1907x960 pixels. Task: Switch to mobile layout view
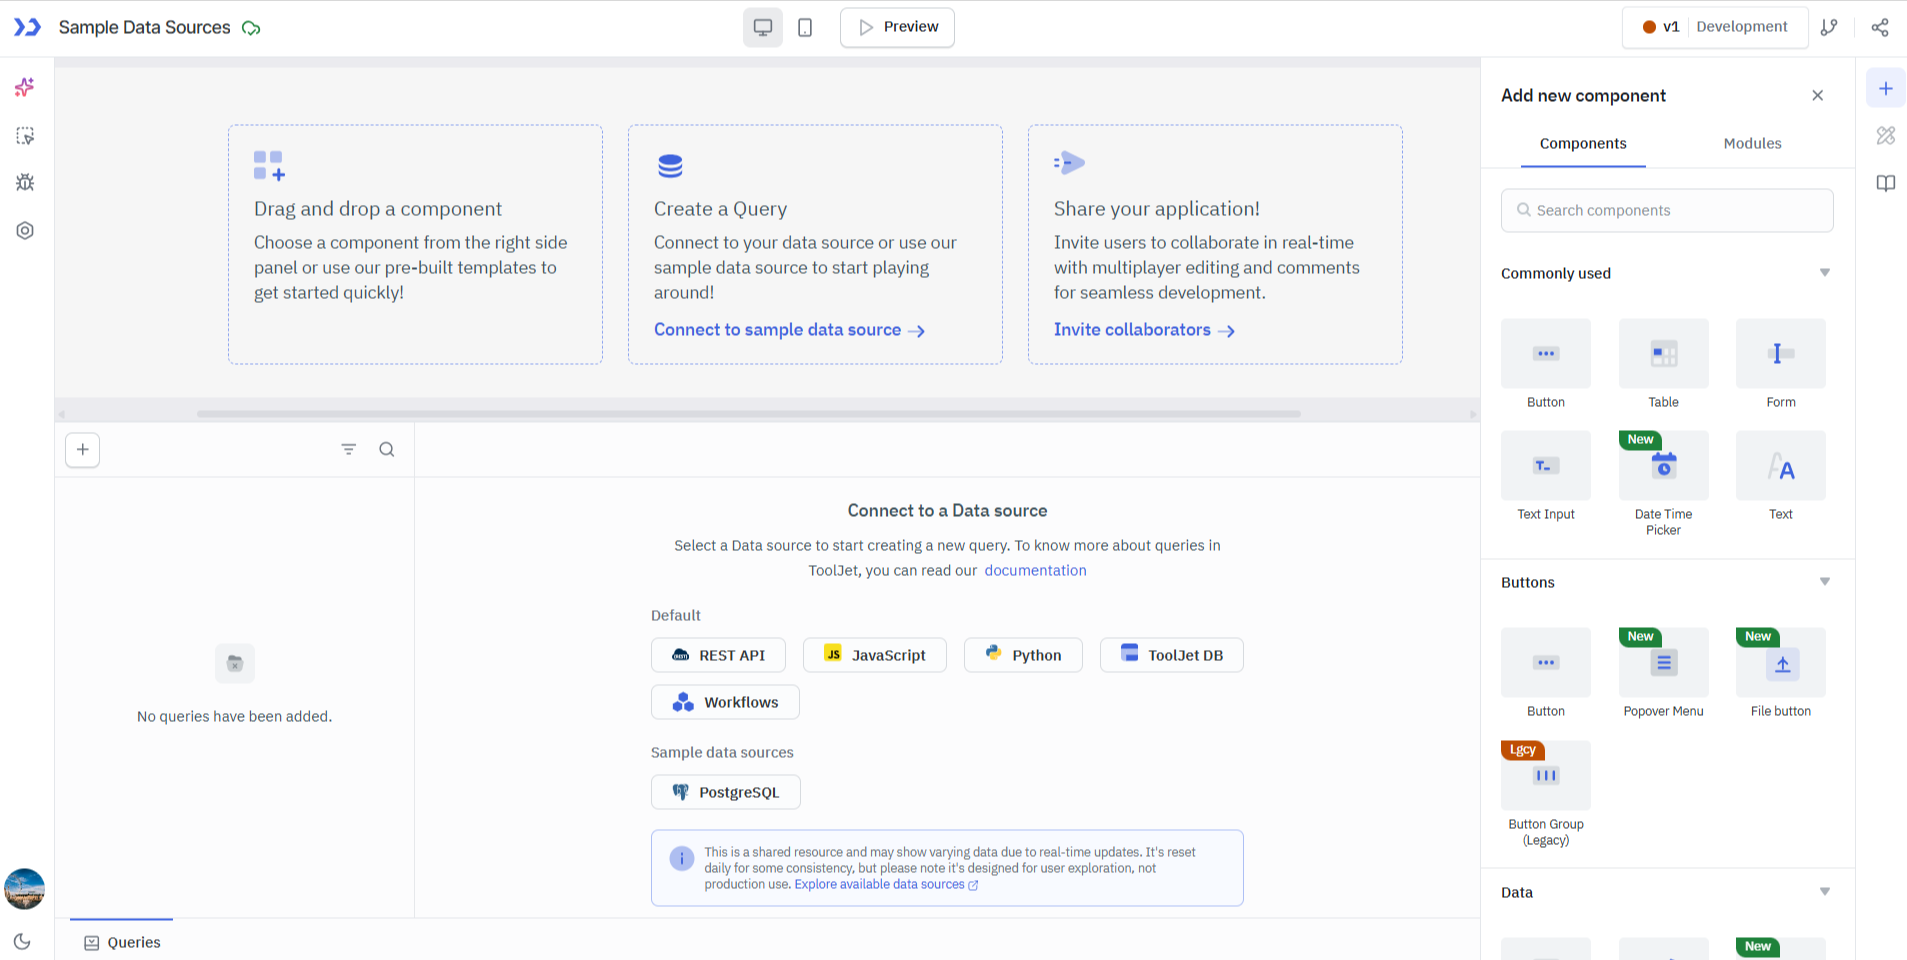click(805, 27)
